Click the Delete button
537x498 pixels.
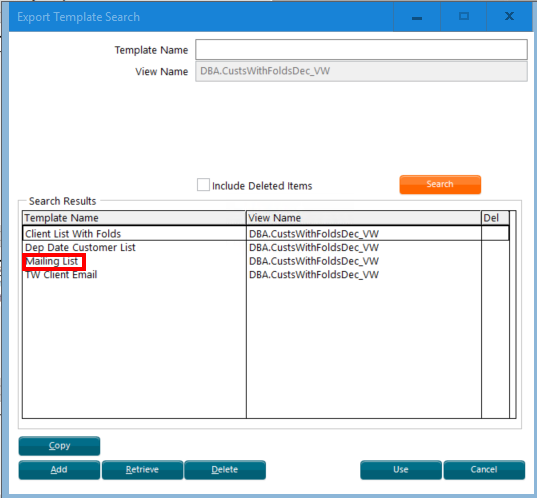click(x=225, y=470)
